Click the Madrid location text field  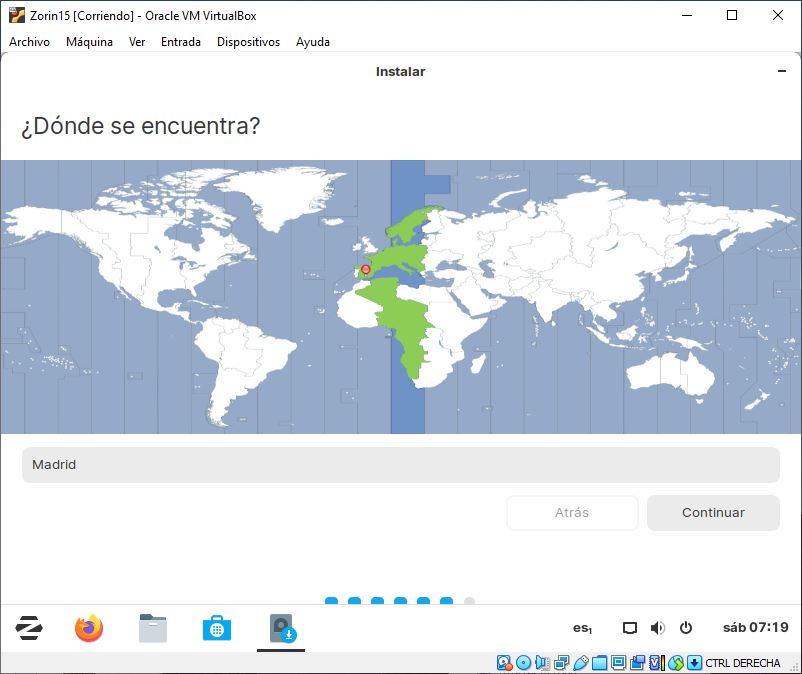coord(400,465)
